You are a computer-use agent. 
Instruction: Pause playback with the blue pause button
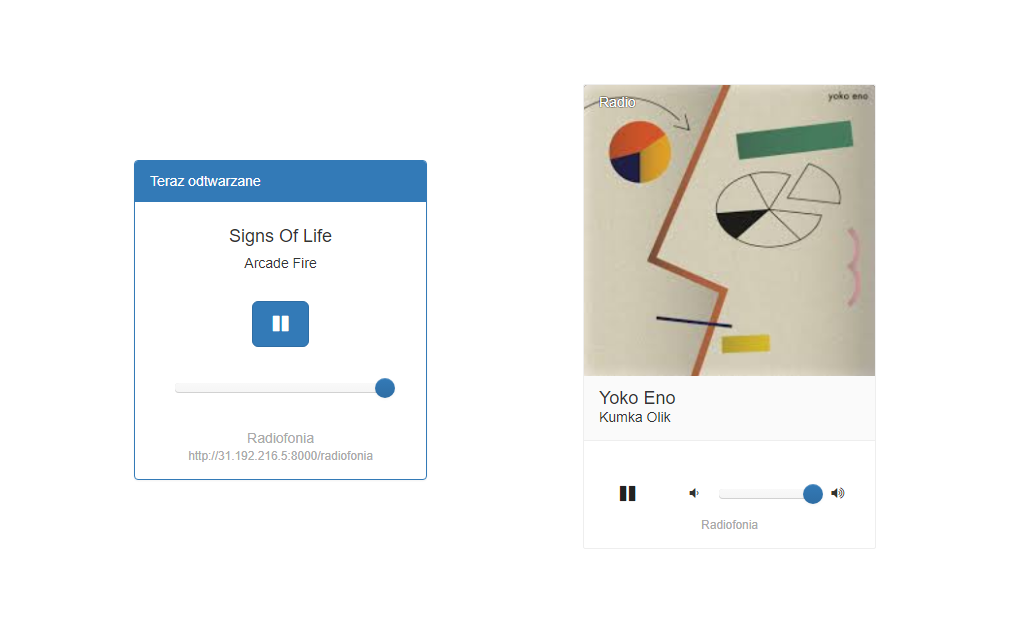coord(280,323)
